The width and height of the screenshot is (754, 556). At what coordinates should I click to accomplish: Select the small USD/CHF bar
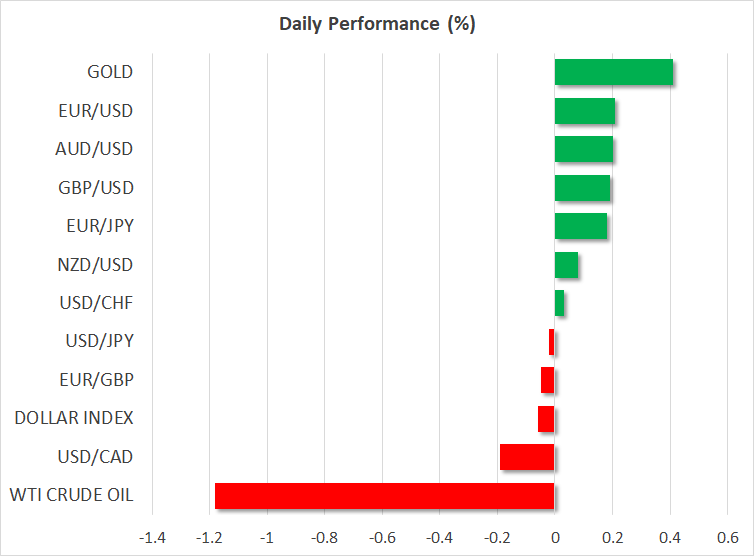coord(559,303)
